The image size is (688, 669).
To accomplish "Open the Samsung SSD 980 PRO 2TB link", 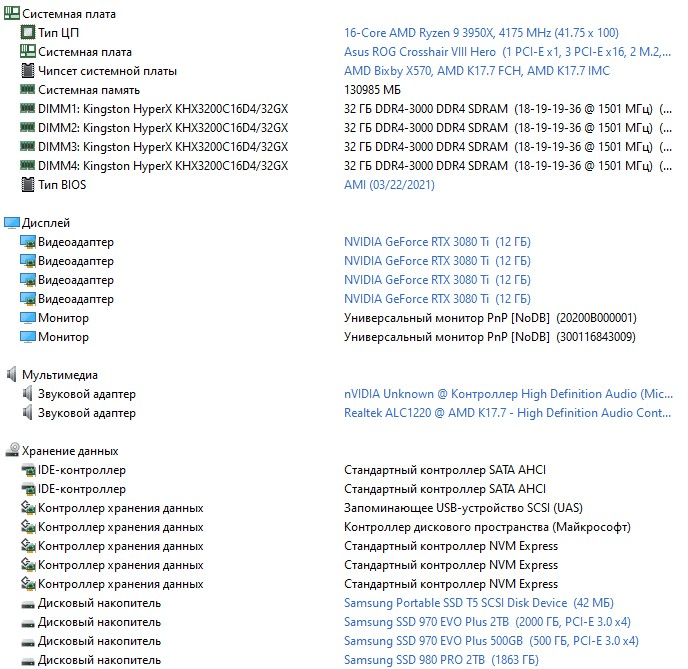I will point(441,660).
